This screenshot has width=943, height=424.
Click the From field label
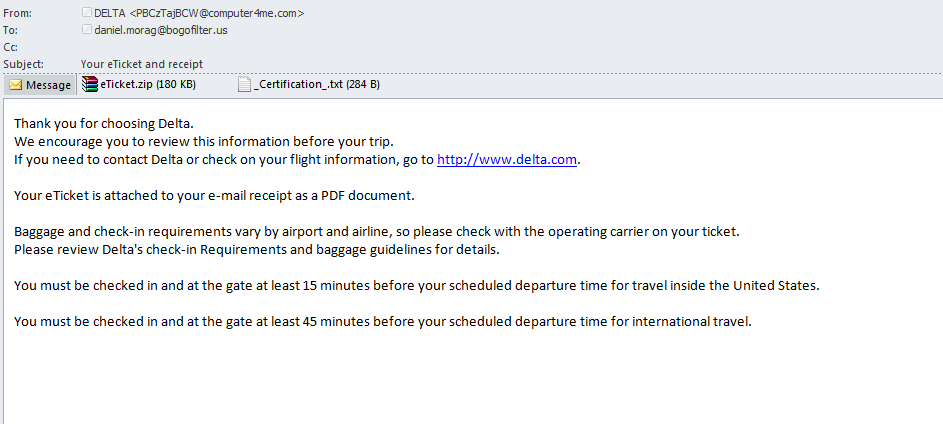coord(17,13)
